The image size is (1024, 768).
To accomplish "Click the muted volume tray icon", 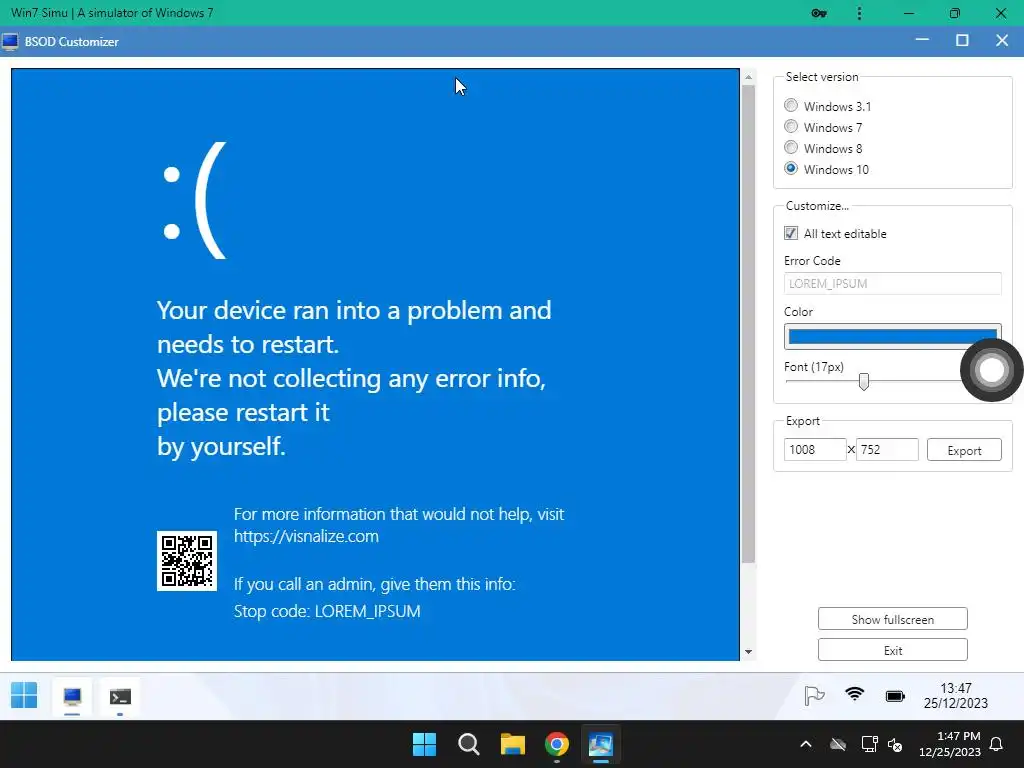I will point(895,744).
